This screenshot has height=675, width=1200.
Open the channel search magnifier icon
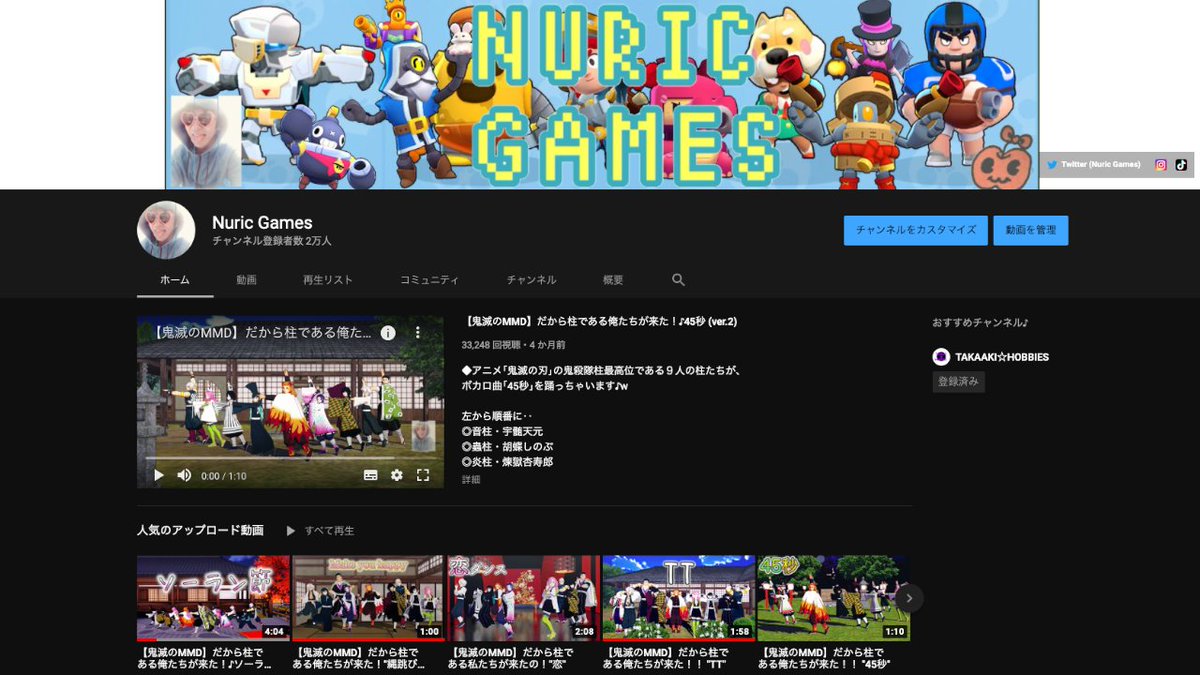tap(679, 280)
